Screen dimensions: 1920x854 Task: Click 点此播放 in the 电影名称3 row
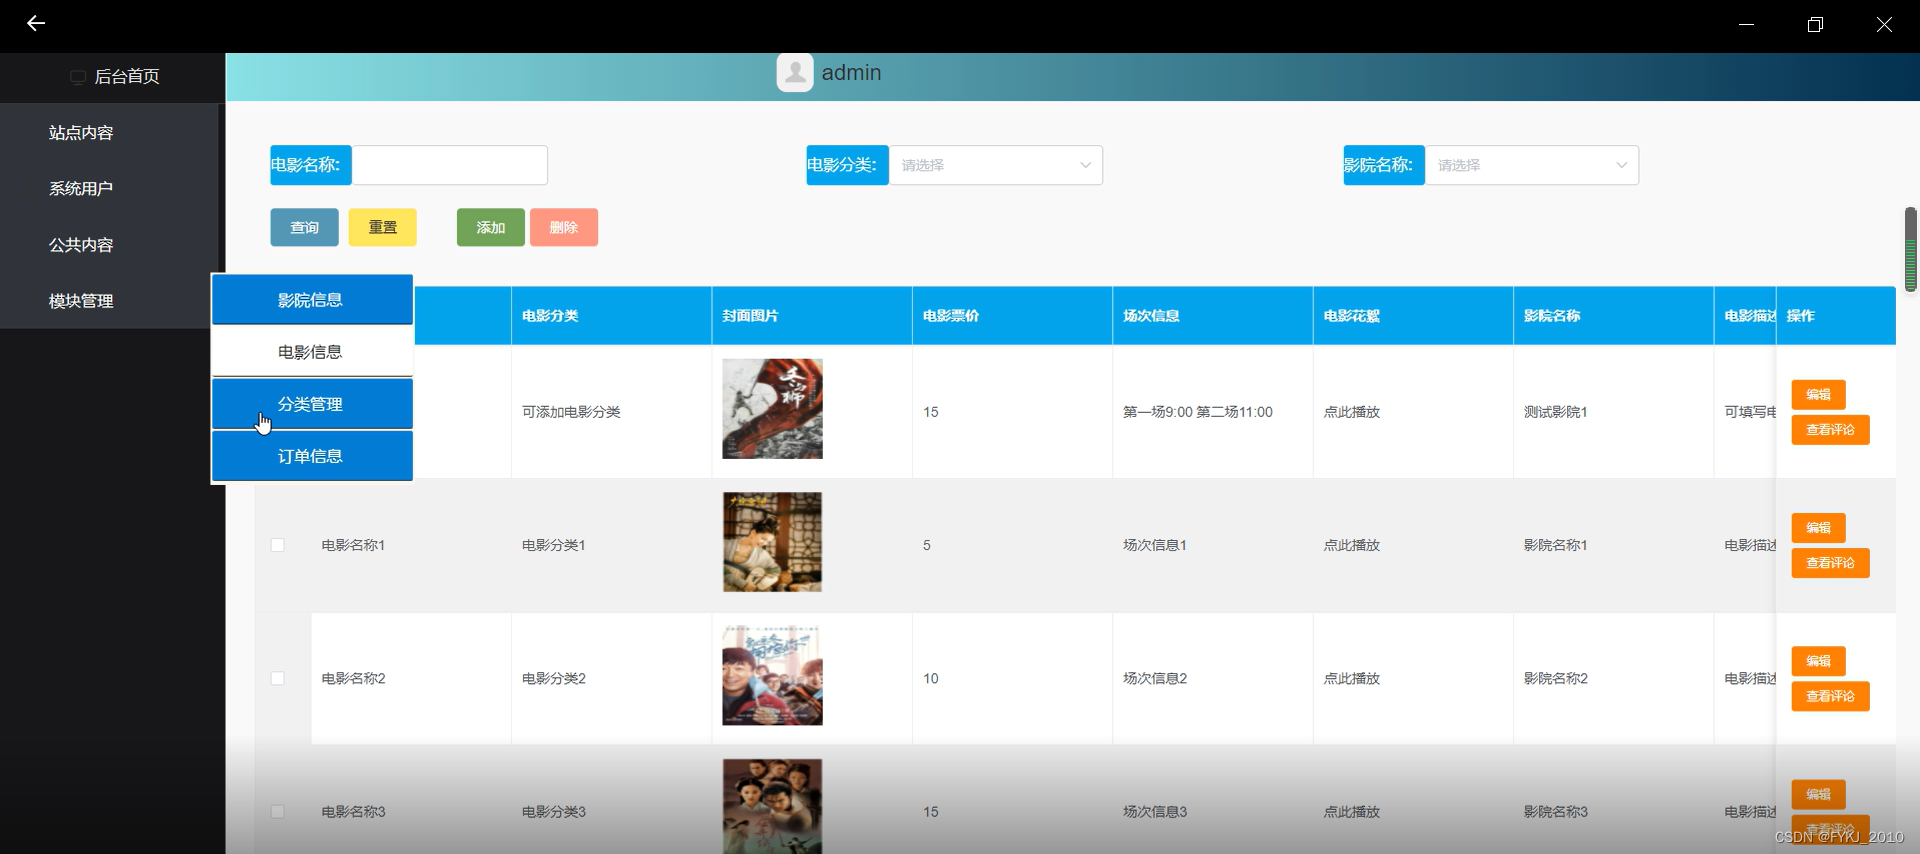(x=1352, y=812)
